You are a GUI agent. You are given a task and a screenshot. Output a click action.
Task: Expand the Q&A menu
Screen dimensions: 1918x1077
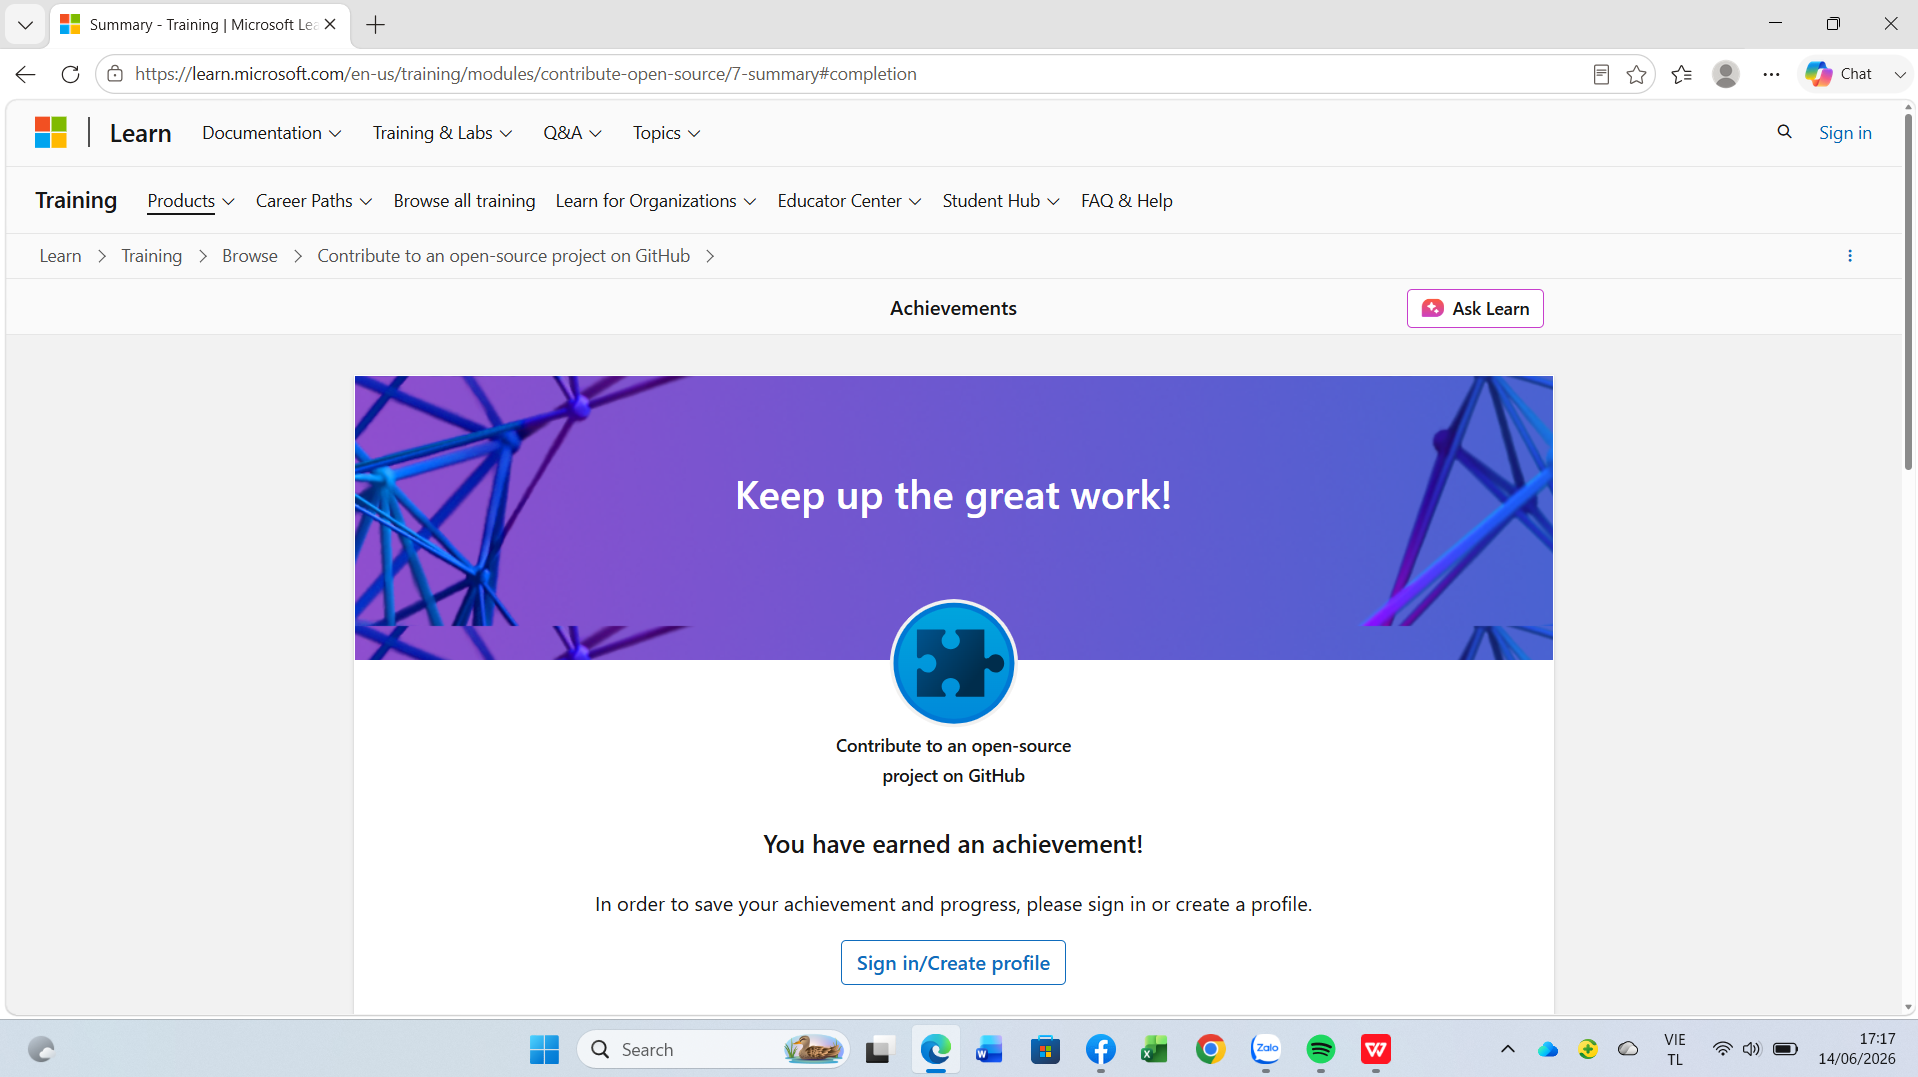click(572, 133)
